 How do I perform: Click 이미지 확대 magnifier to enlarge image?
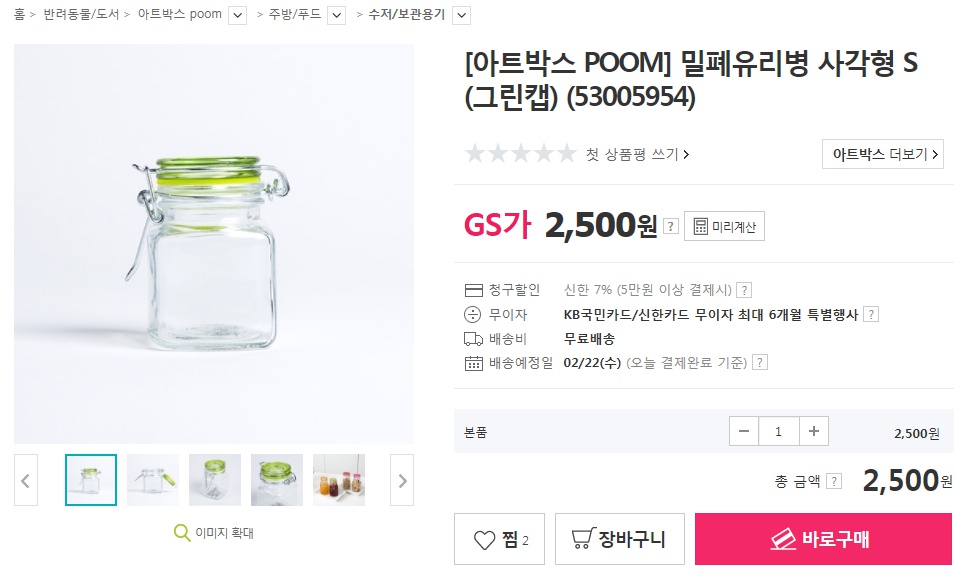tap(213, 532)
